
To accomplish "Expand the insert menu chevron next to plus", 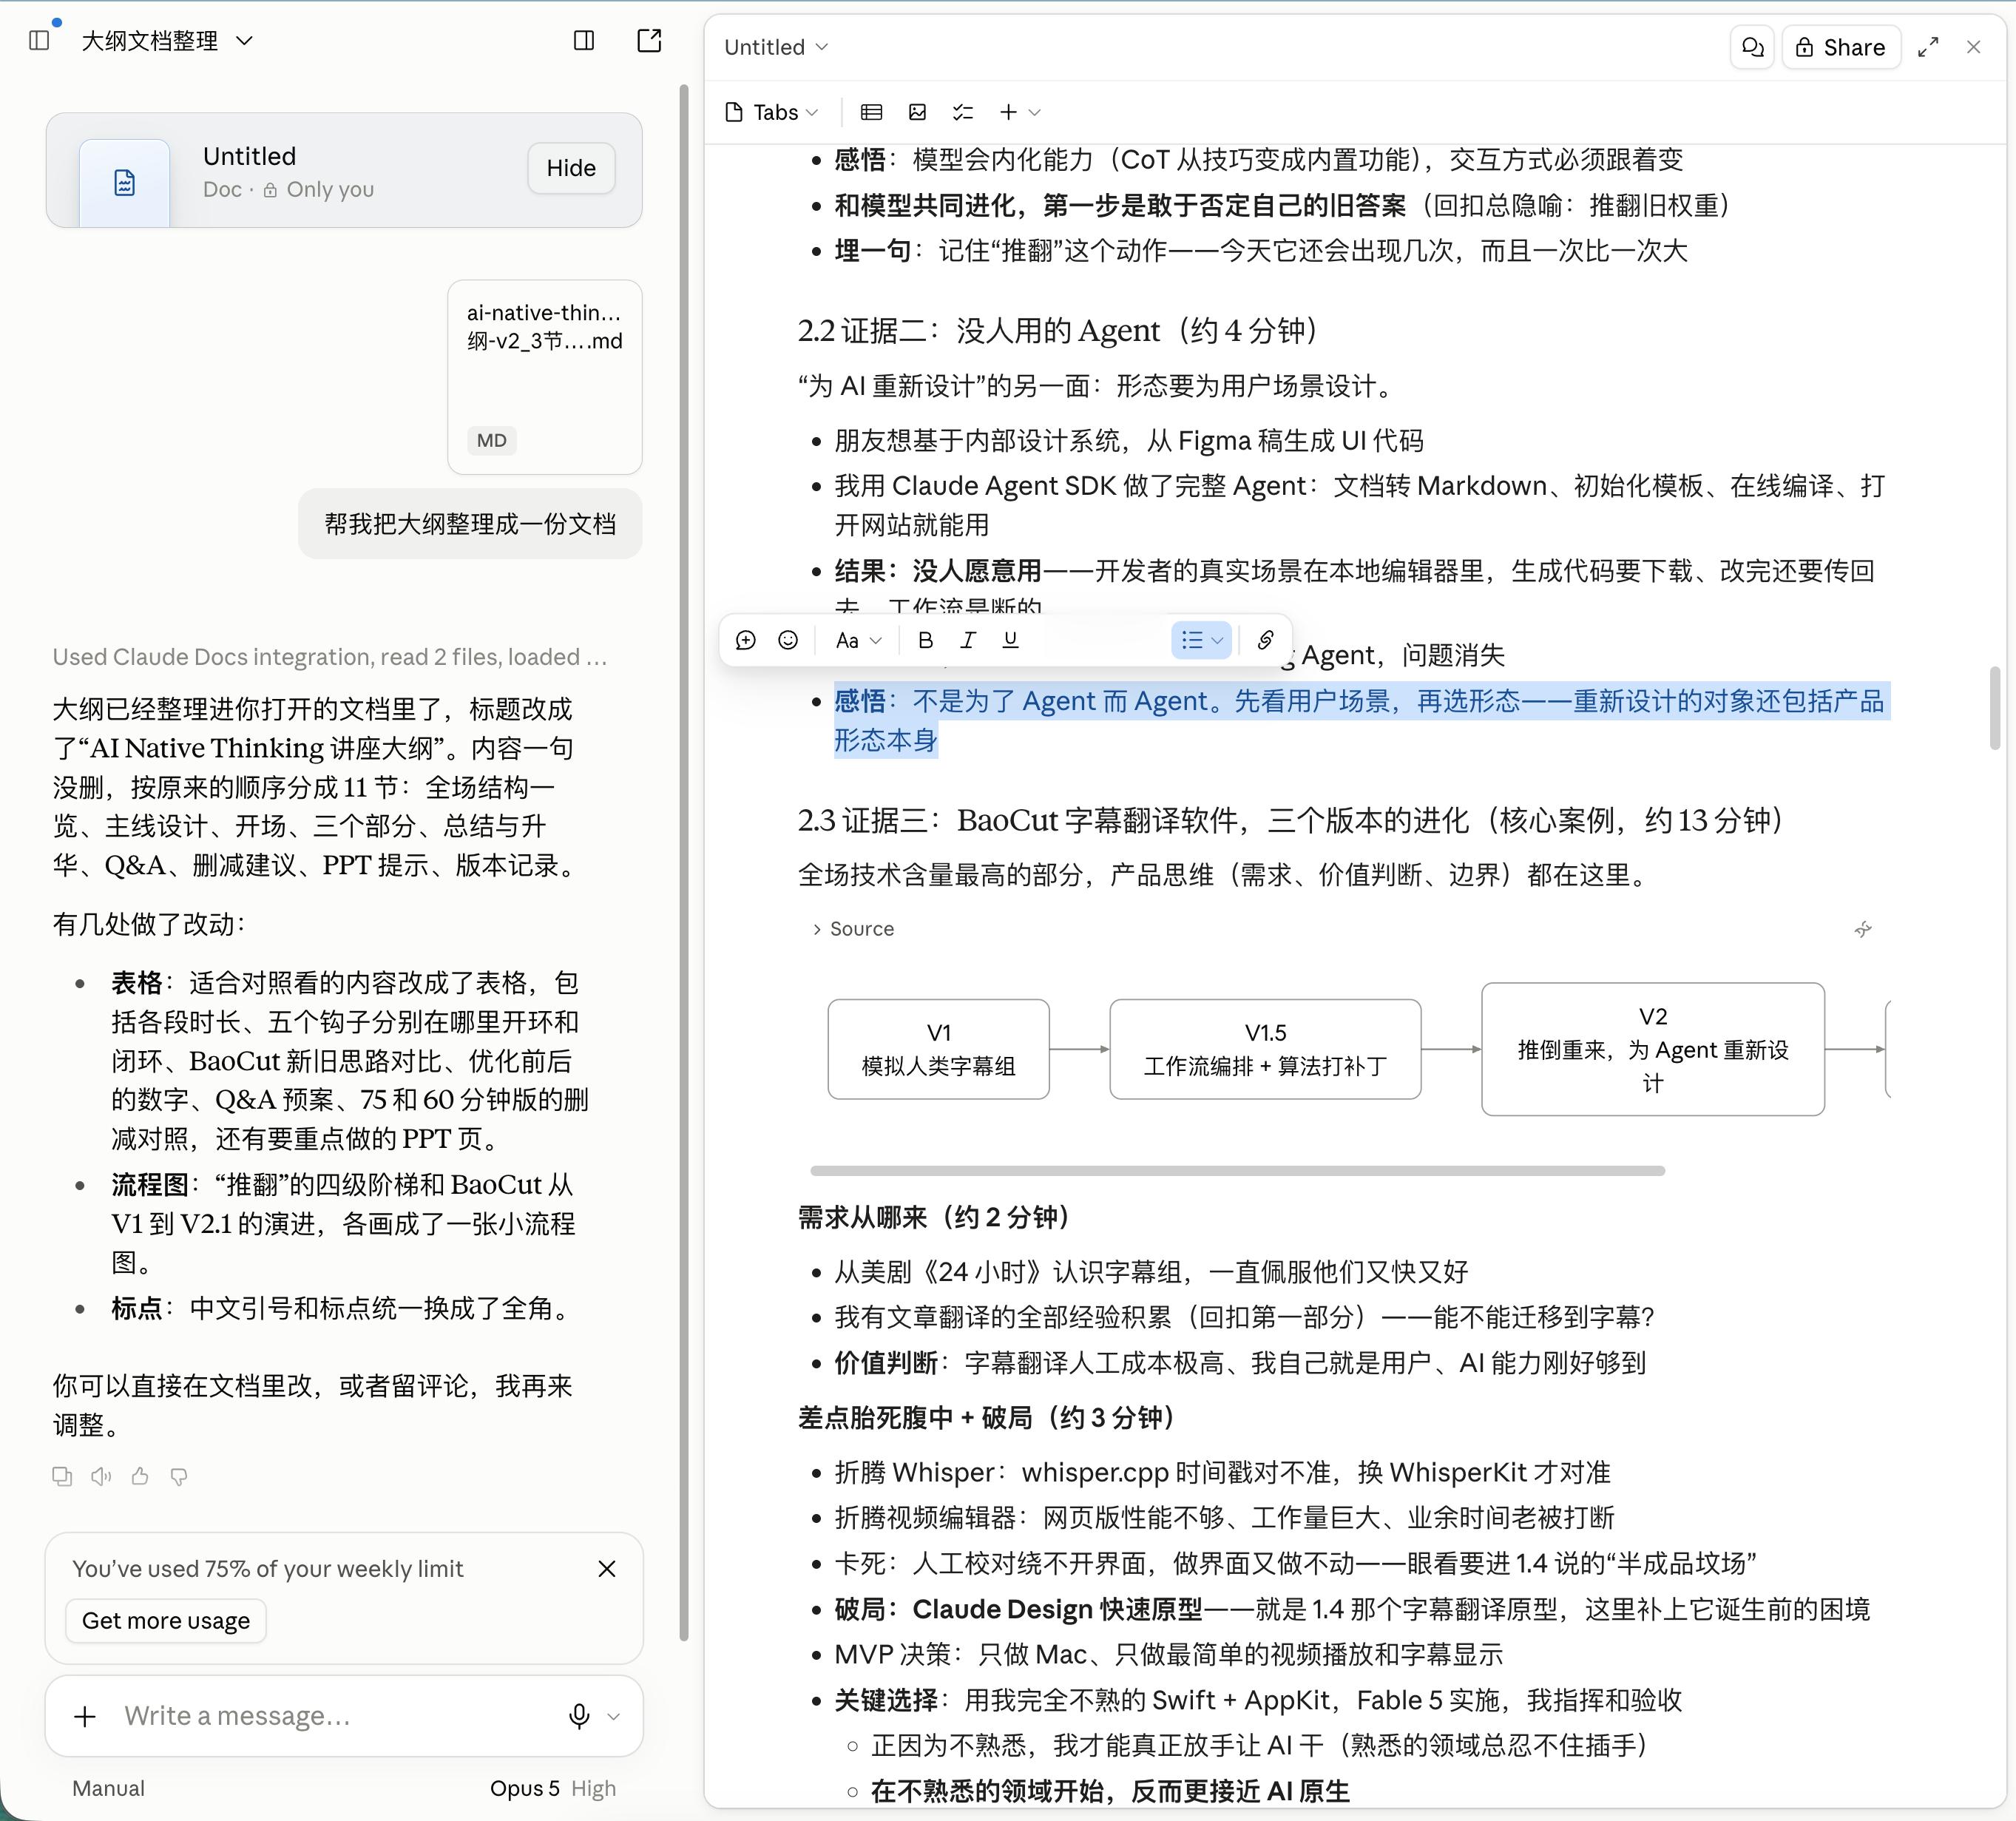I will 1035,112.
